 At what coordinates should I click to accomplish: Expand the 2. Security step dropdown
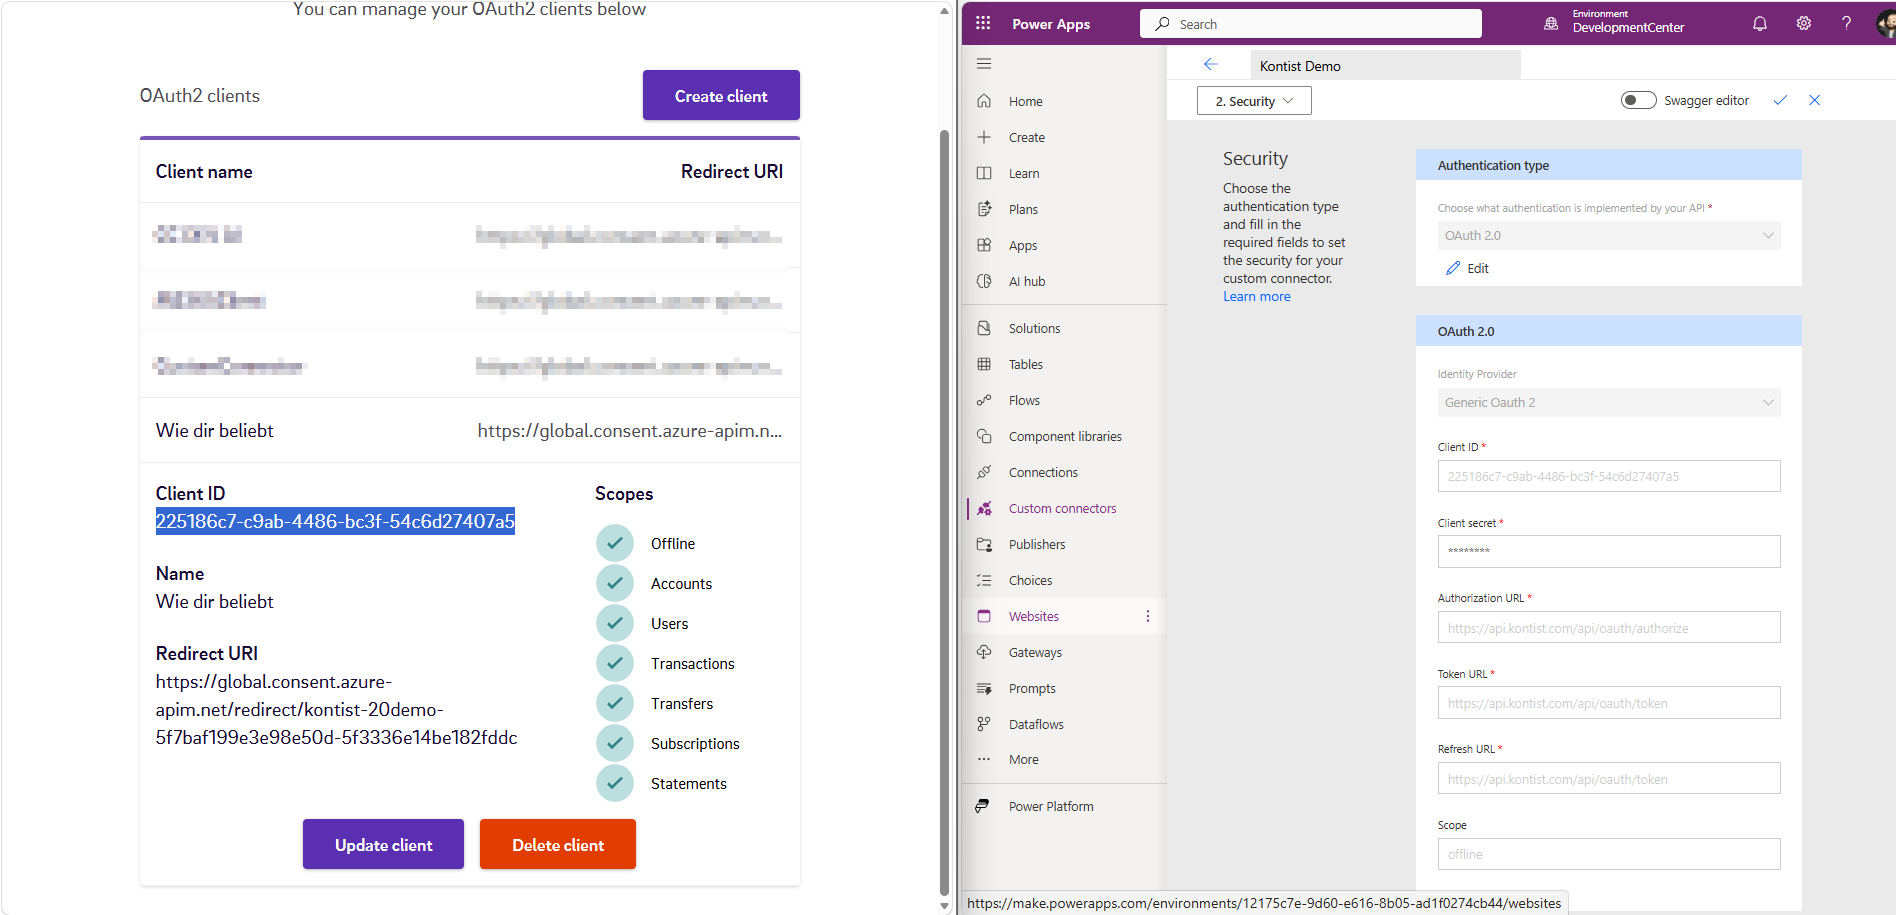coord(1254,101)
